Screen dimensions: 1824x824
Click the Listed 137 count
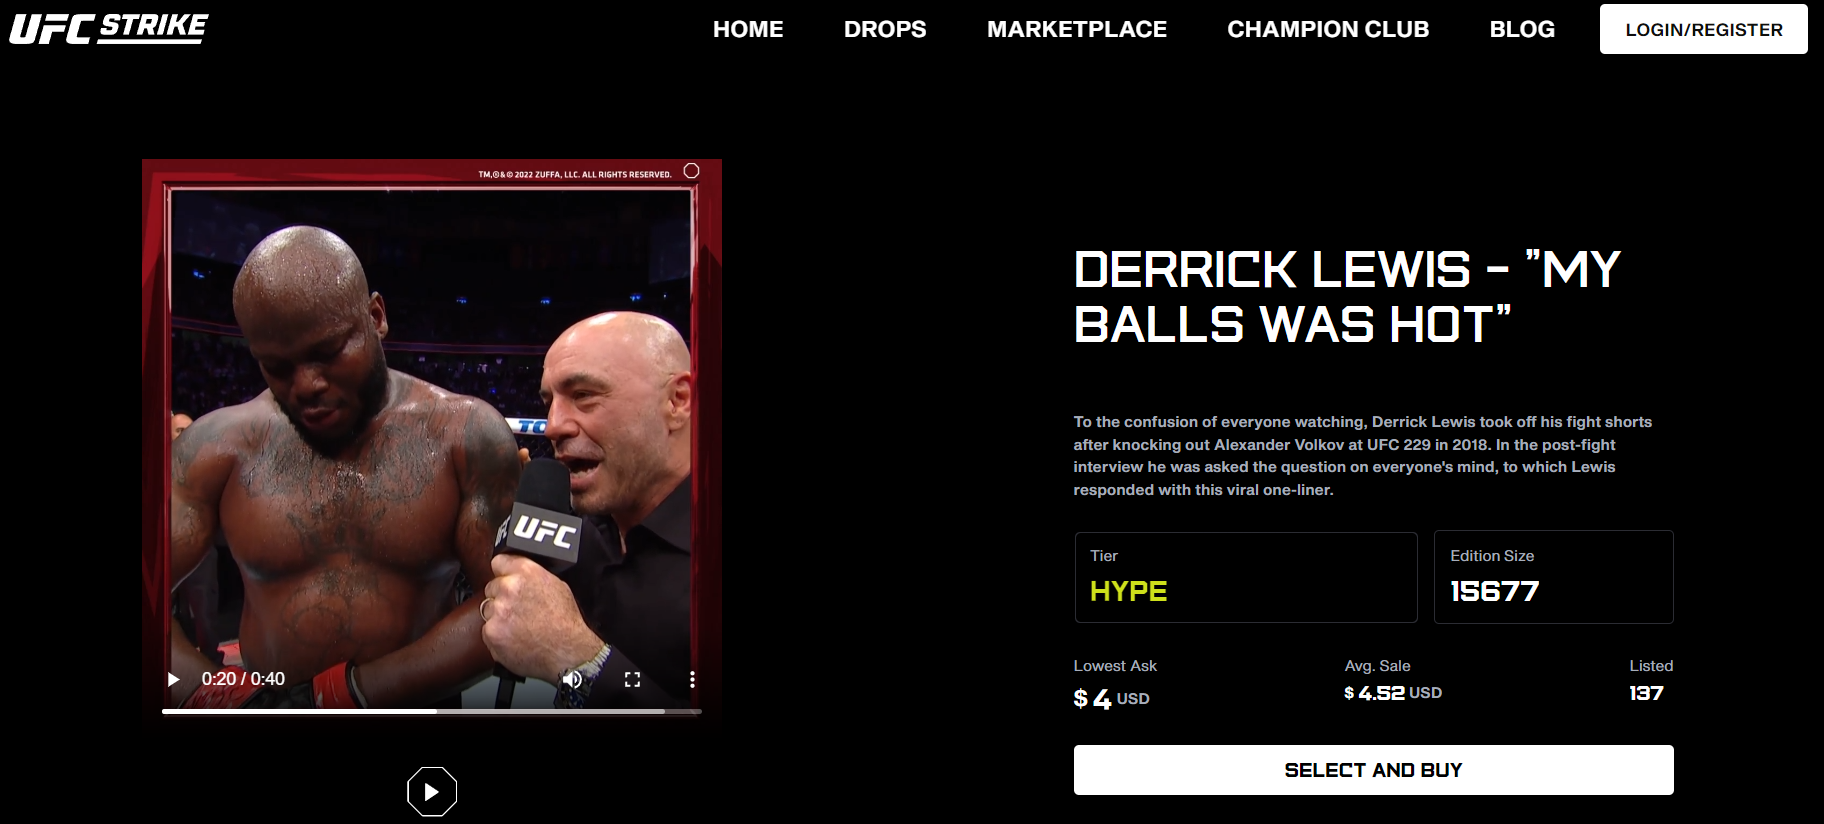[1646, 693]
